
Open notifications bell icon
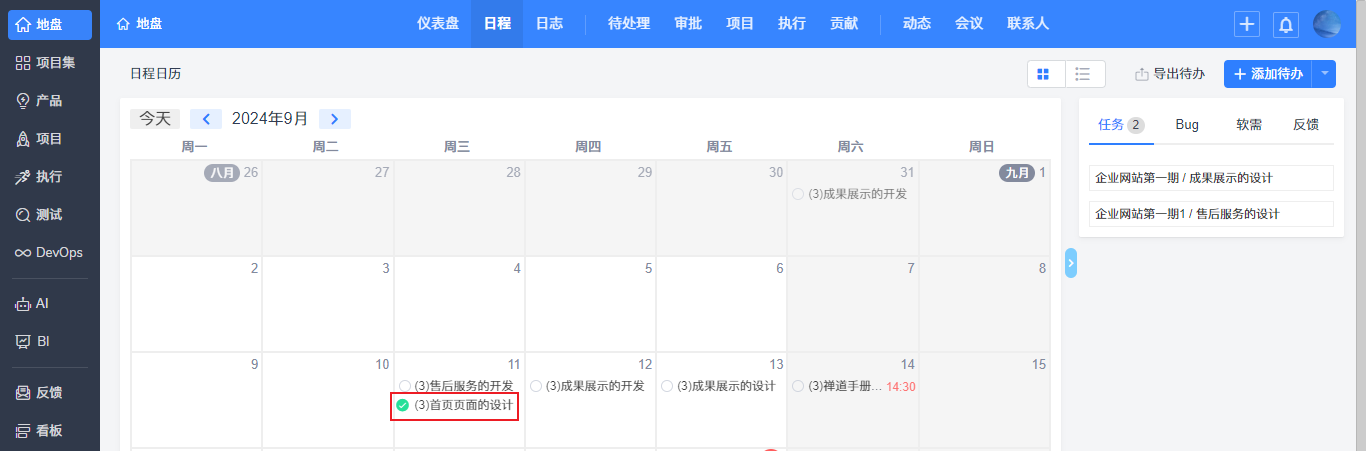tap(1286, 24)
